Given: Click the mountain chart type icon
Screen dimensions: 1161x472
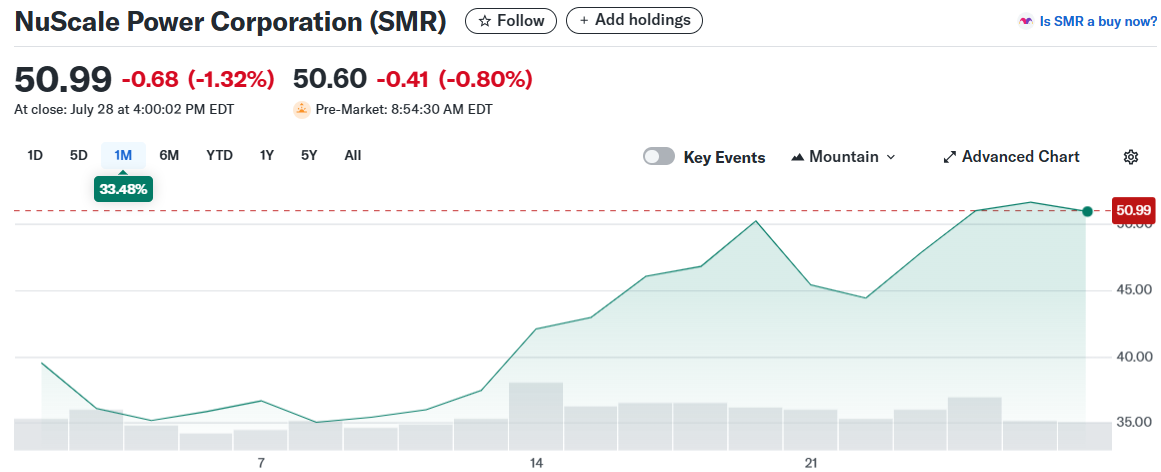Looking at the screenshot, I should [797, 157].
